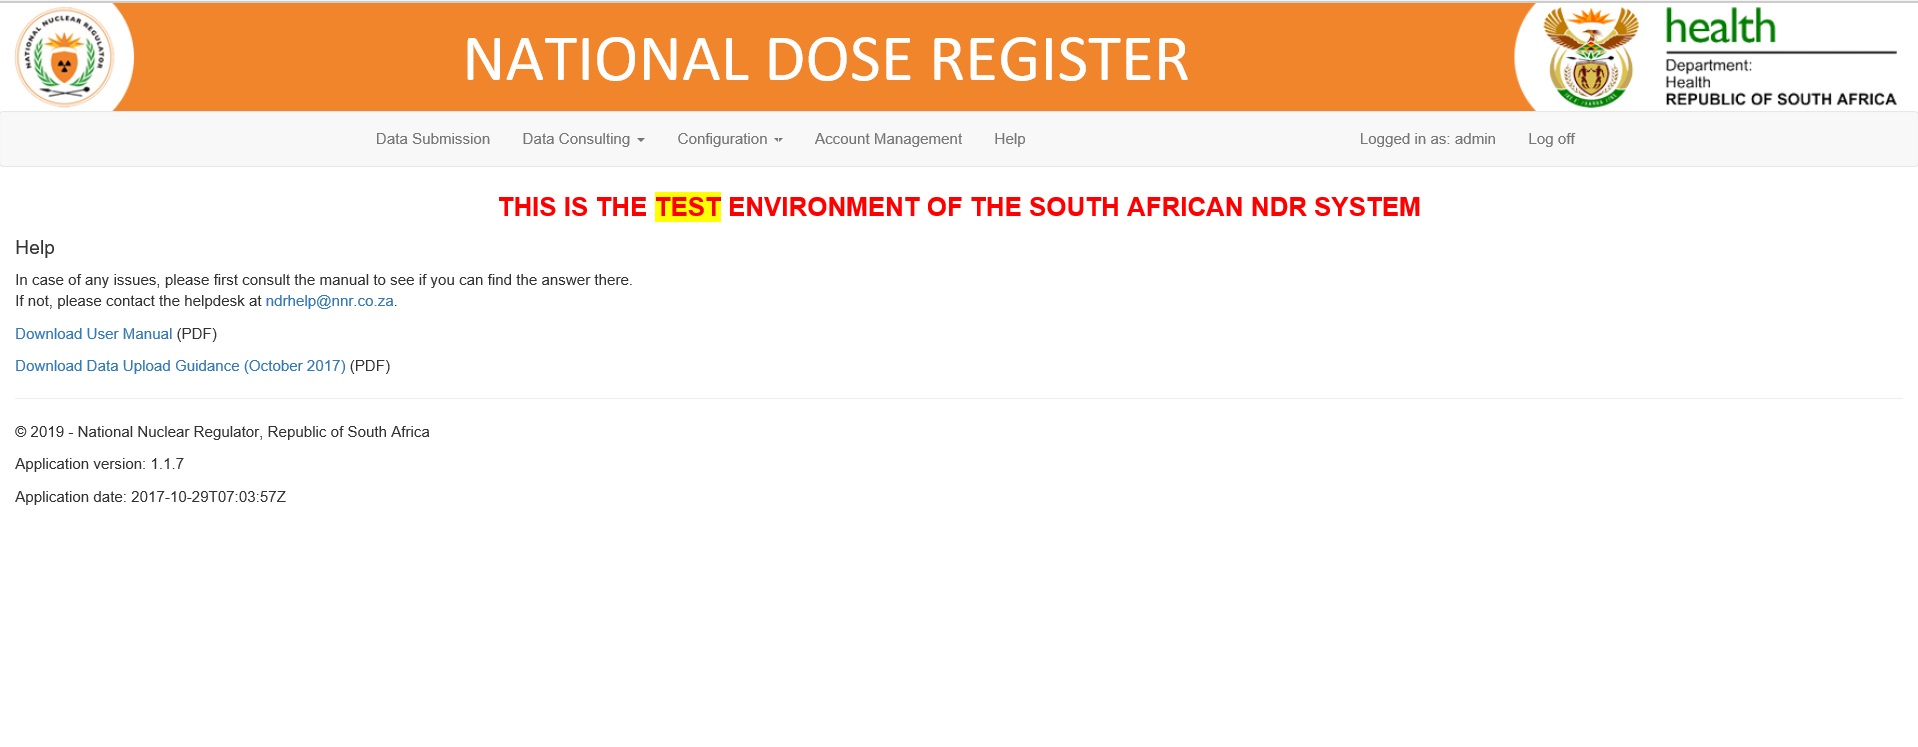Click the South African coat of arms
The height and width of the screenshot is (747, 1918).
(1590, 58)
